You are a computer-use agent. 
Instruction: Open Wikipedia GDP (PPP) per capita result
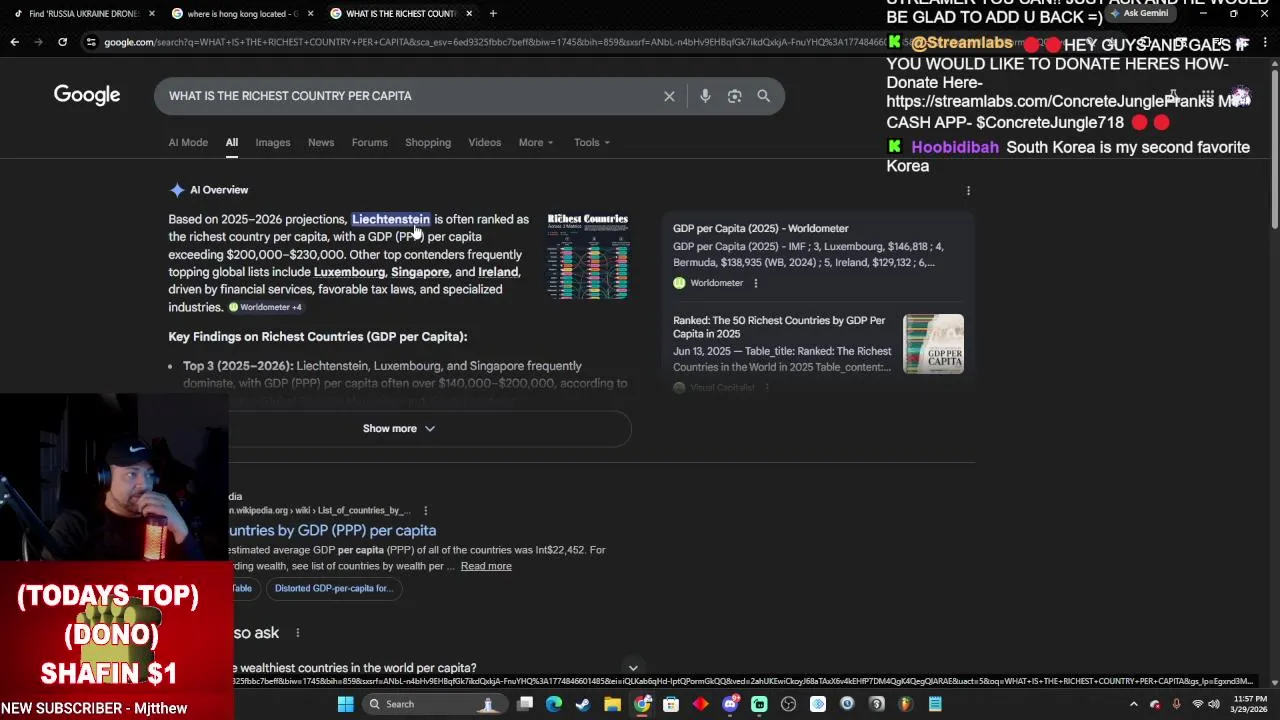tap(332, 530)
